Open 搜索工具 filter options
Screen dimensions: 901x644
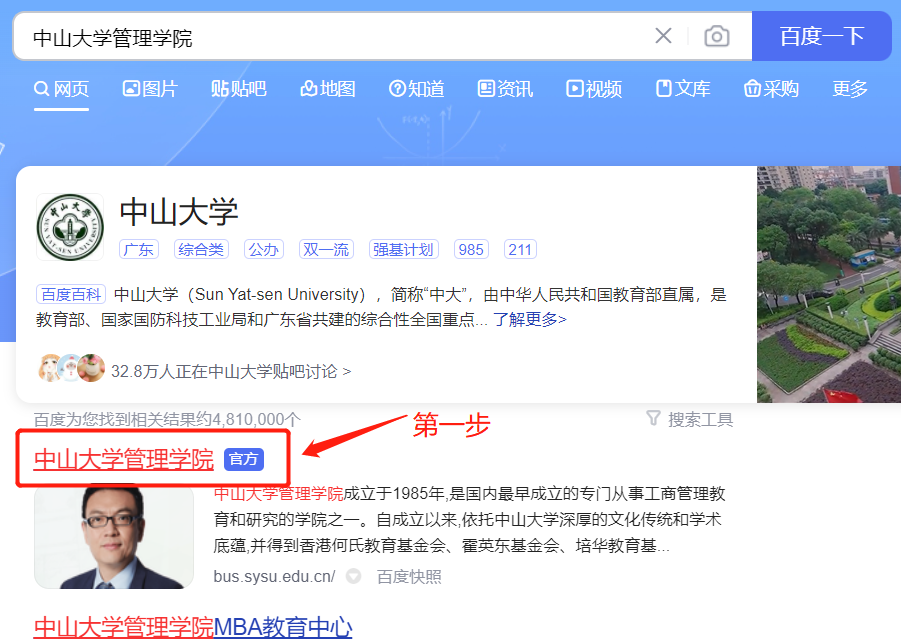tap(690, 419)
